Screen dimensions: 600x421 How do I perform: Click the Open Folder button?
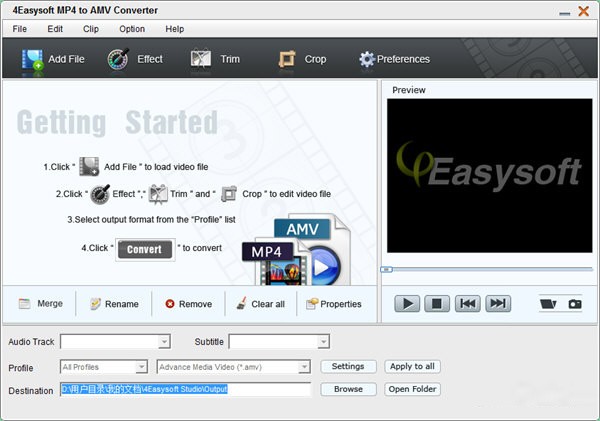[x=412, y=389]
